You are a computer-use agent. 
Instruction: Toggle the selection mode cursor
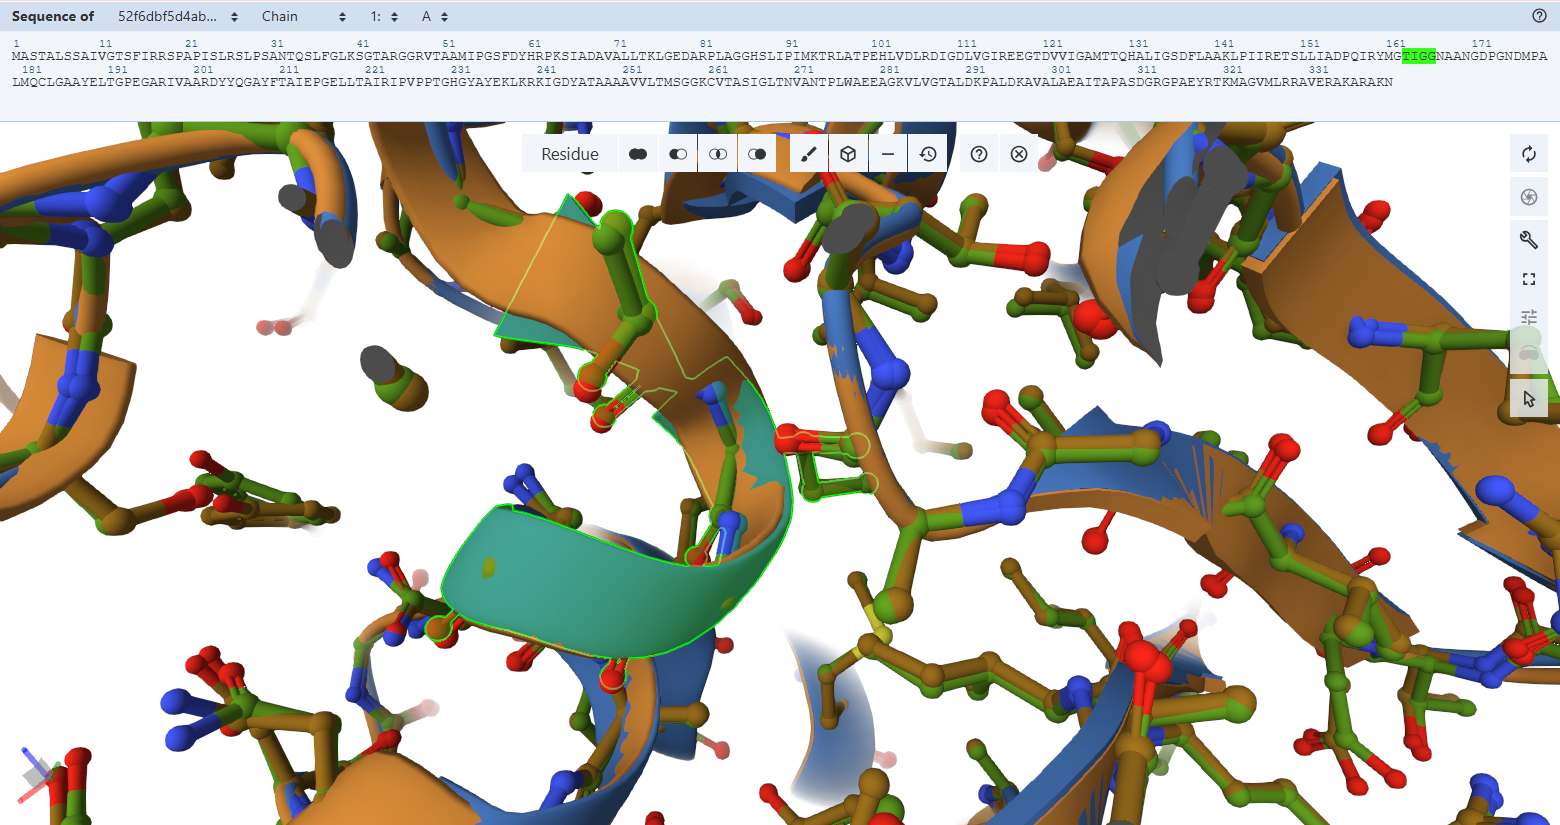coord(1528,399)
